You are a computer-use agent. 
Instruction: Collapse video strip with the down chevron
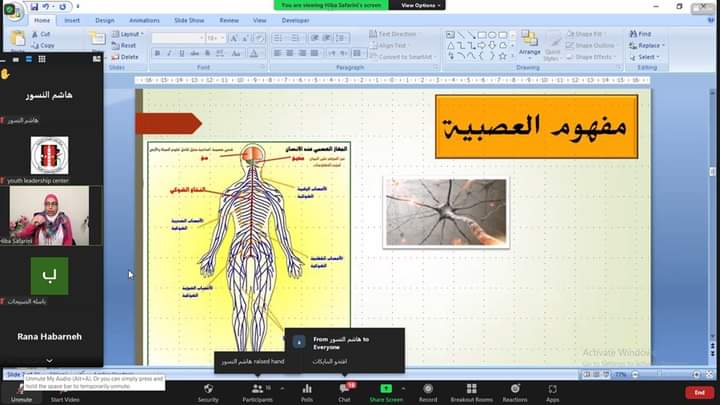[50, 360]
